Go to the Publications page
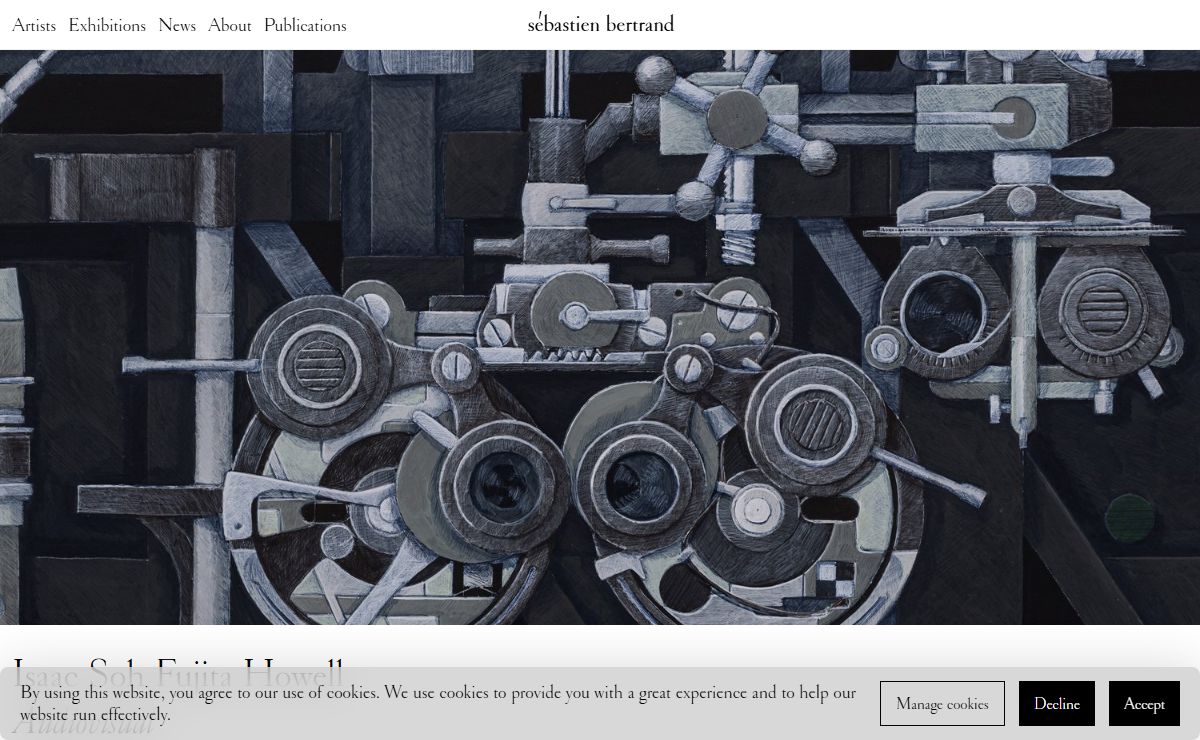The width and height of the screenshot is (1200, 740). pos(305,25)
